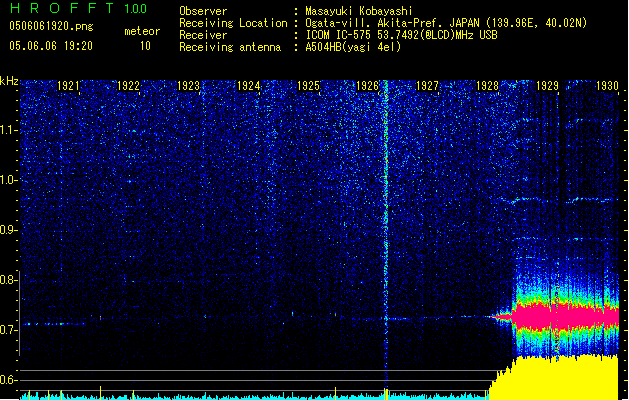The image size is (629, 400).
Task: Click the A504HB(yagi 4el) antenna text
Action: [x=353, y=47]
